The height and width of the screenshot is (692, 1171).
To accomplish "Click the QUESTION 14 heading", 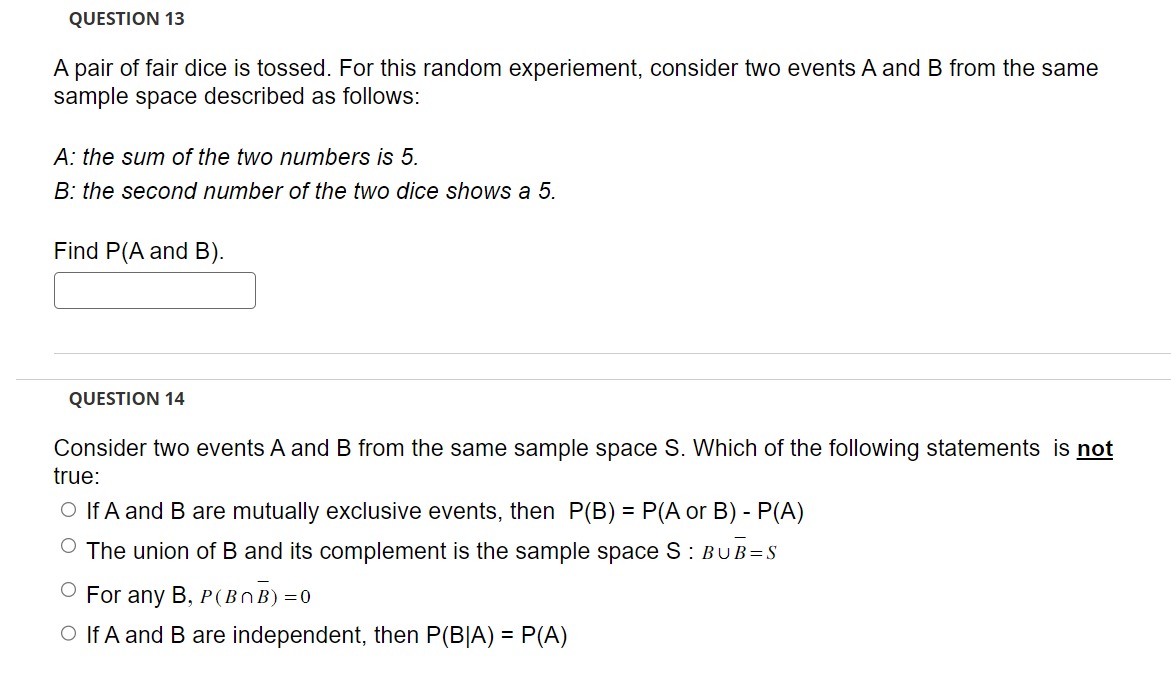I will [126, 398].
